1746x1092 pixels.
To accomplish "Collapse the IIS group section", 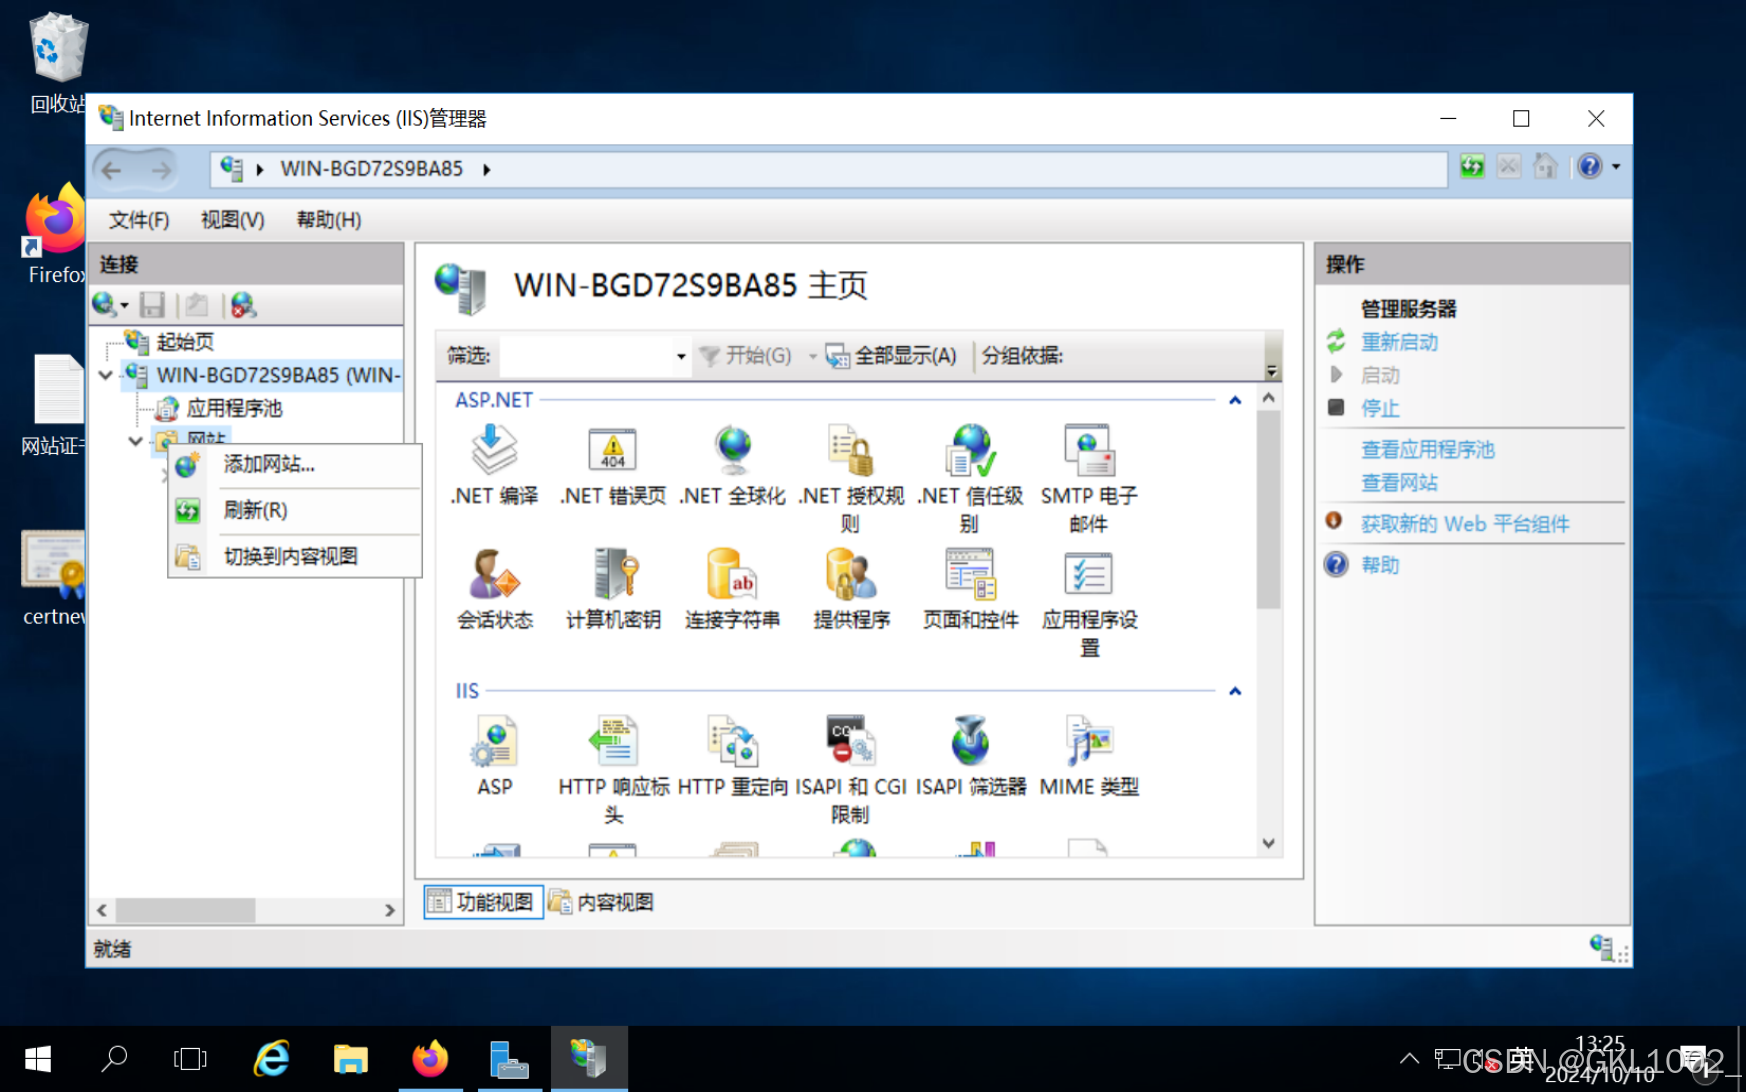I will click(x=1235, y=691).
